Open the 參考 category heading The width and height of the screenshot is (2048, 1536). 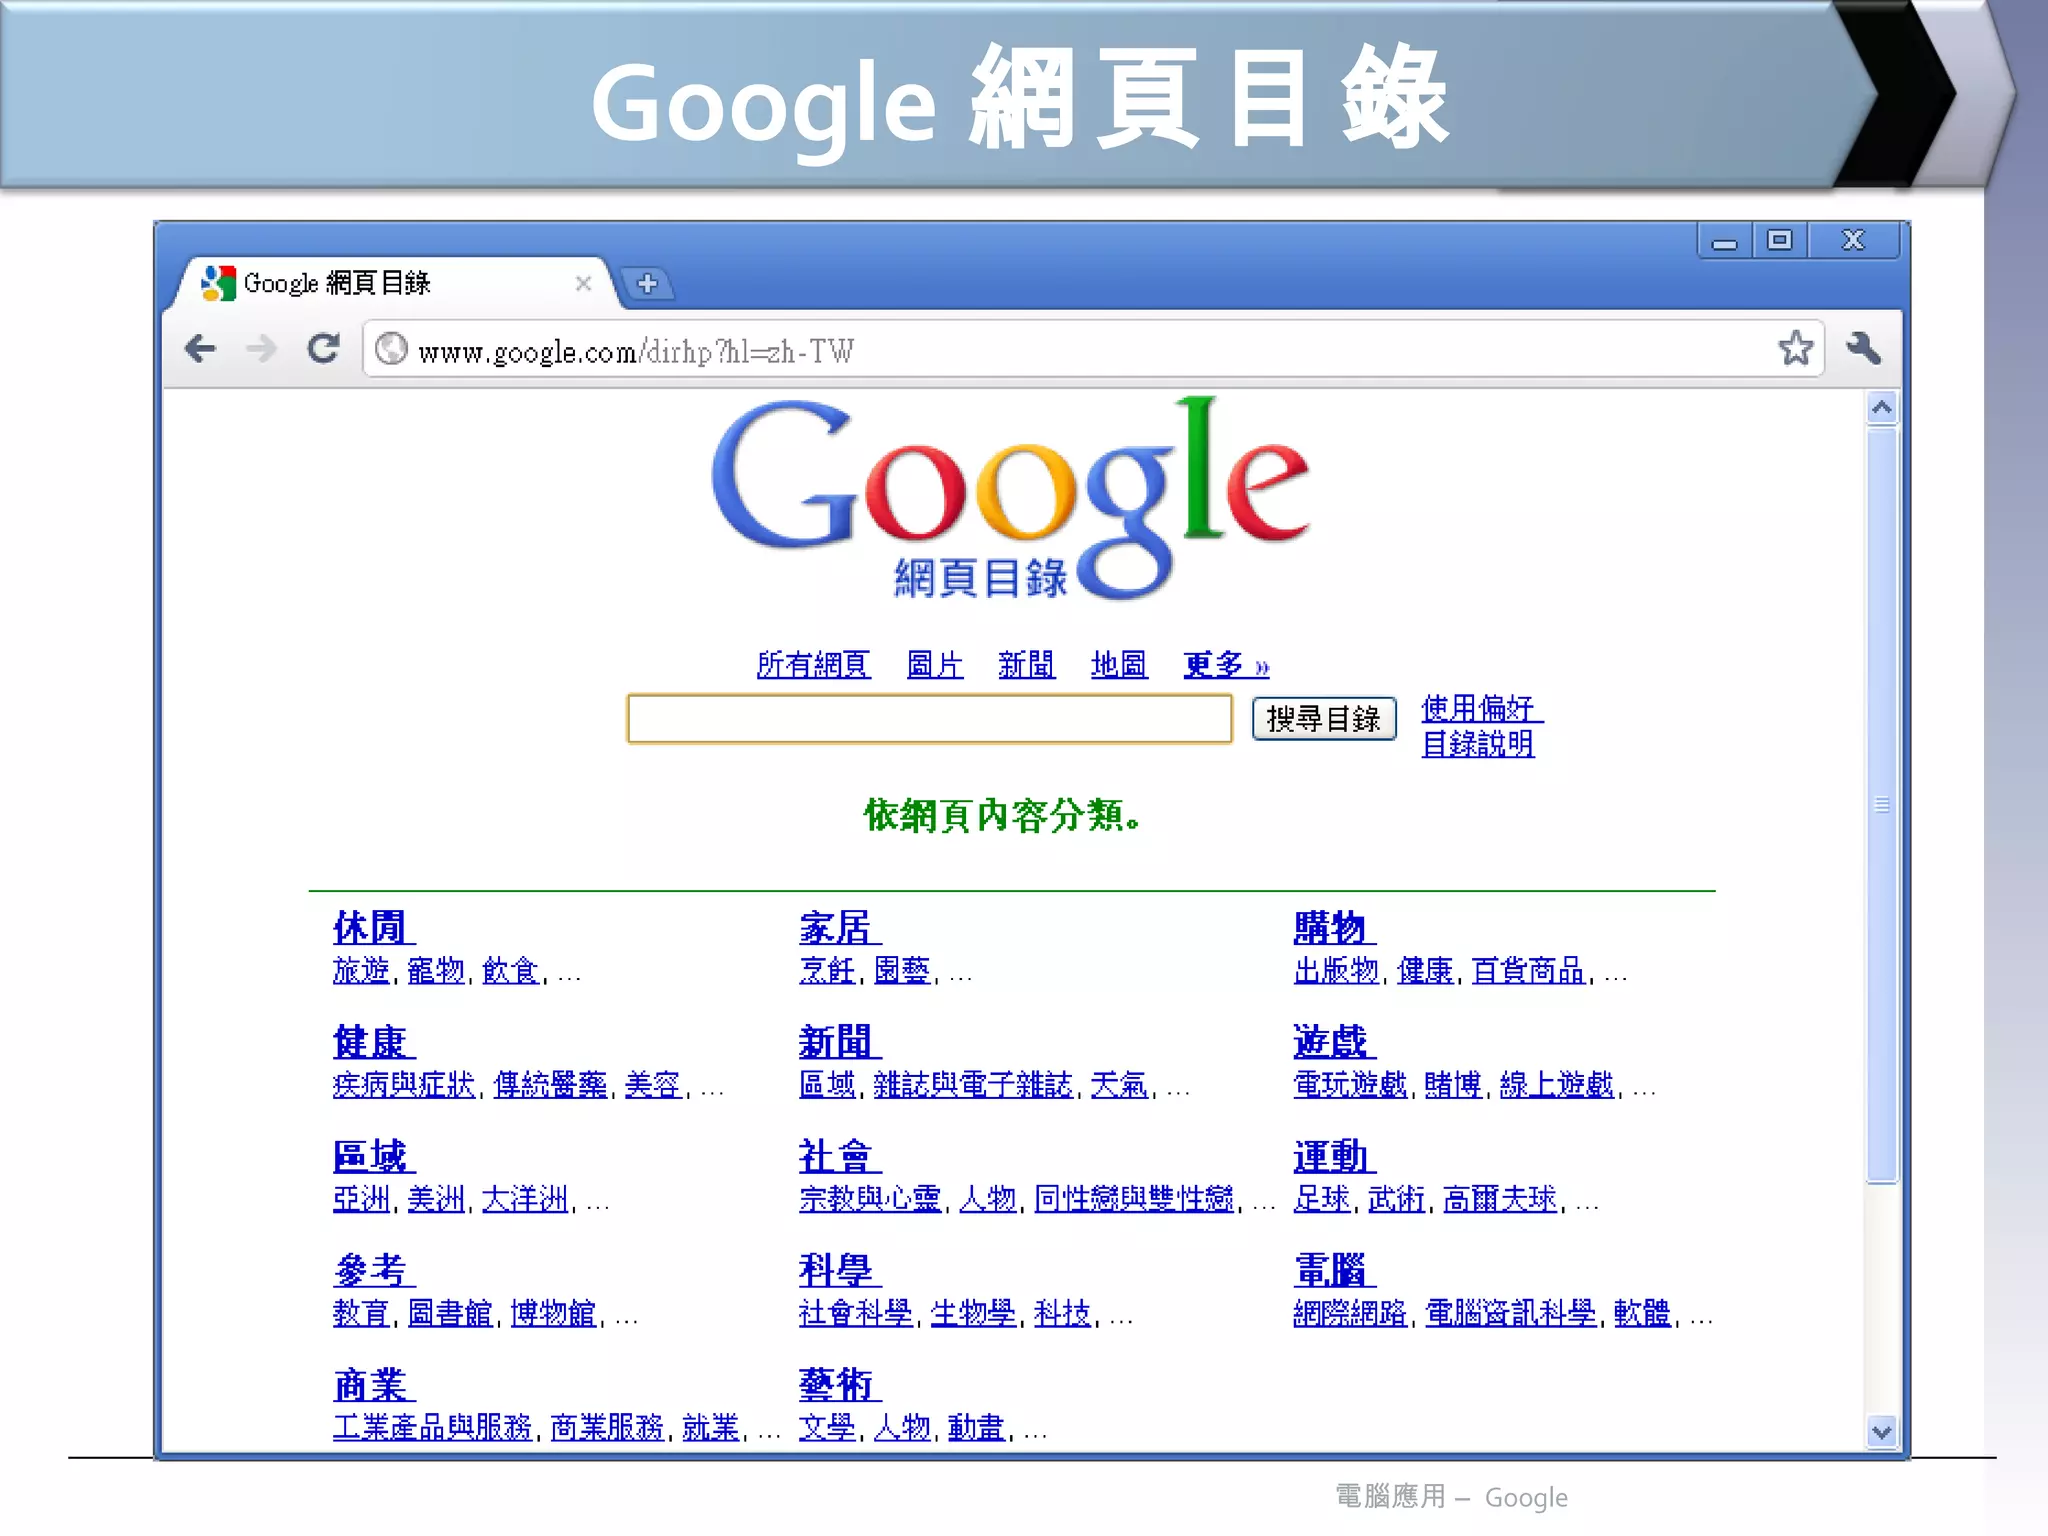pyautogui.click(x=373, y=1270)
